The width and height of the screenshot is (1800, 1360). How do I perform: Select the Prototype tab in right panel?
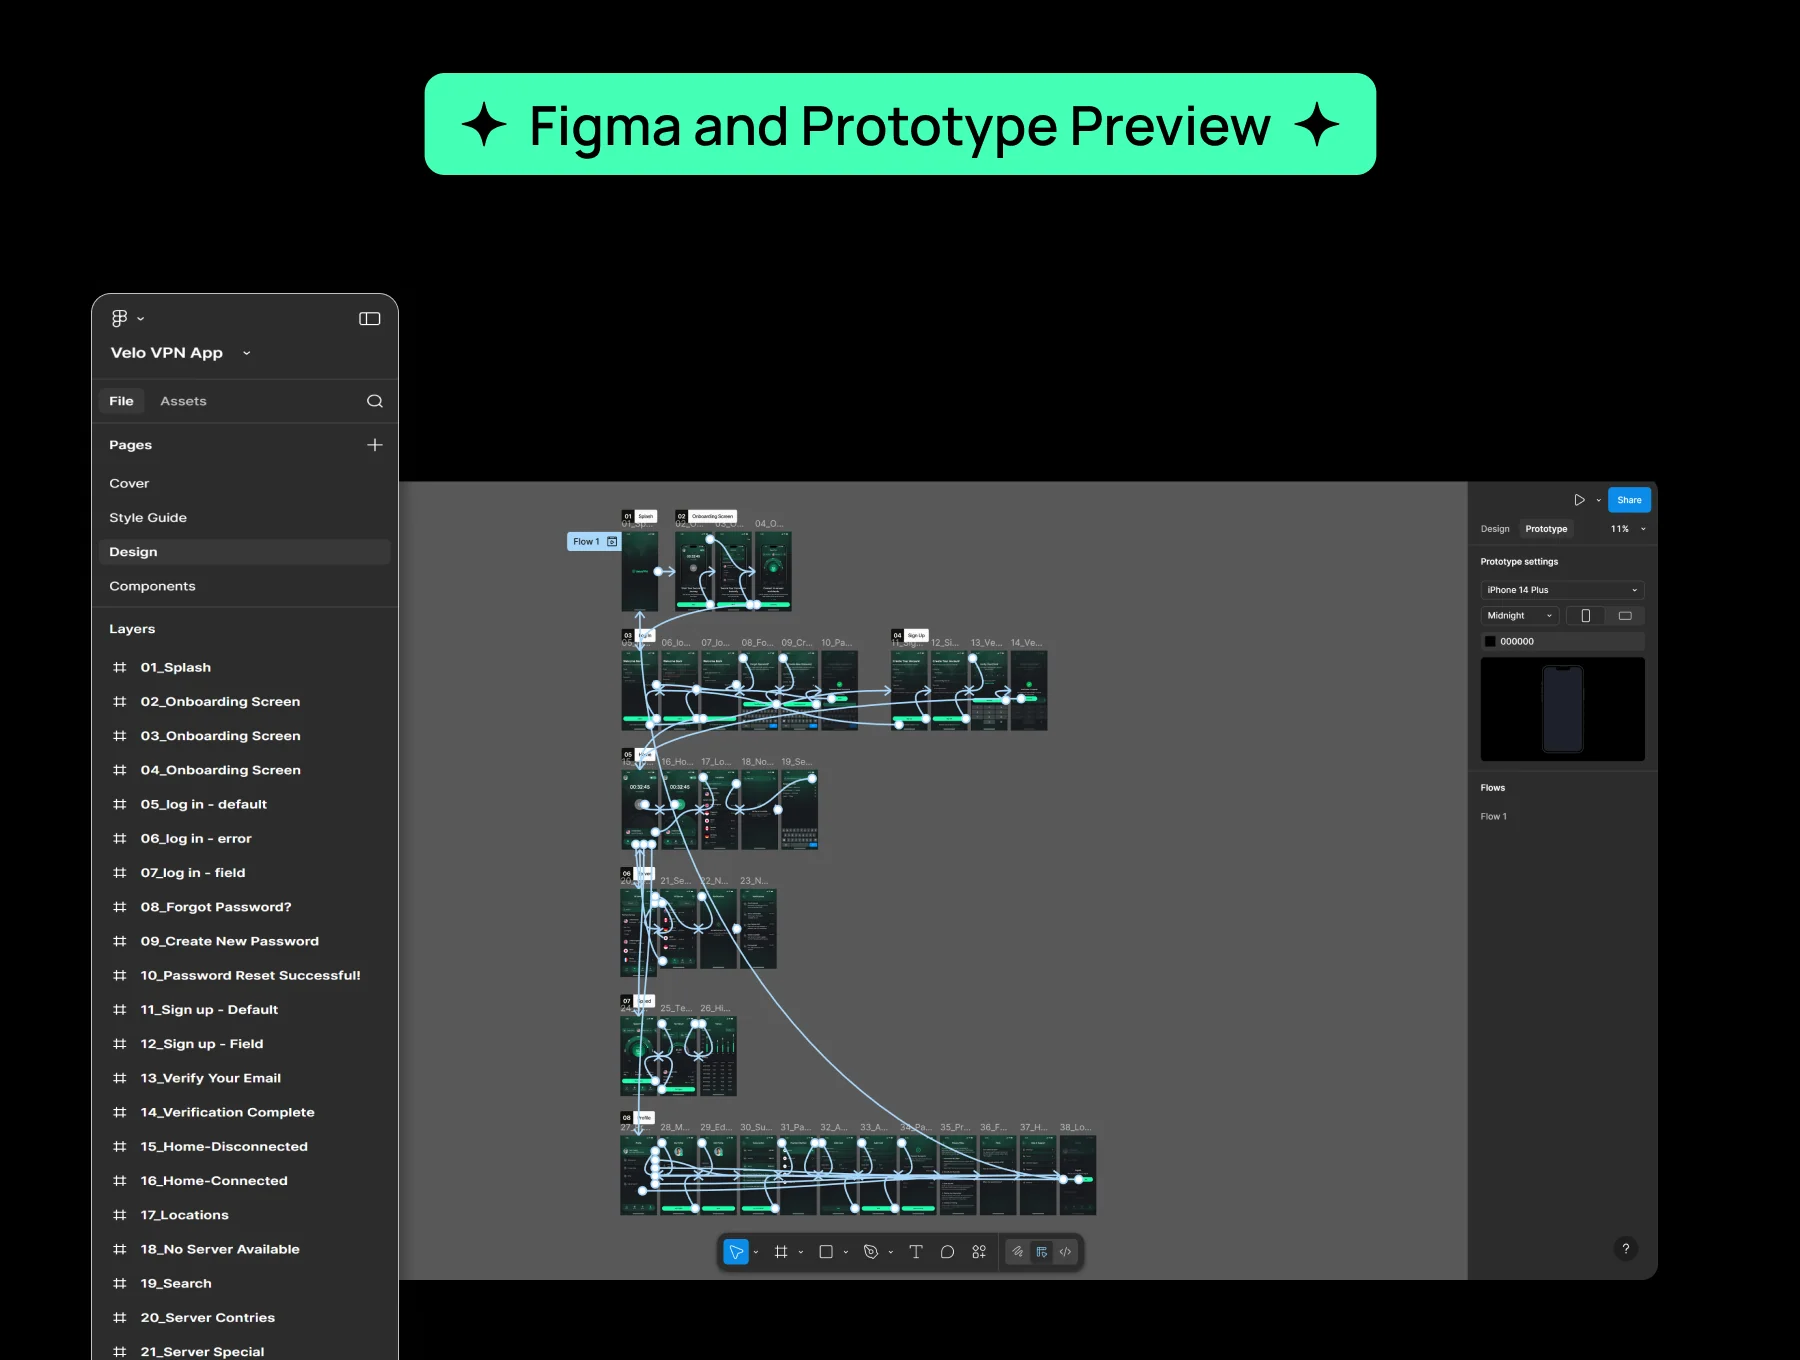(x=1546, y=529)
